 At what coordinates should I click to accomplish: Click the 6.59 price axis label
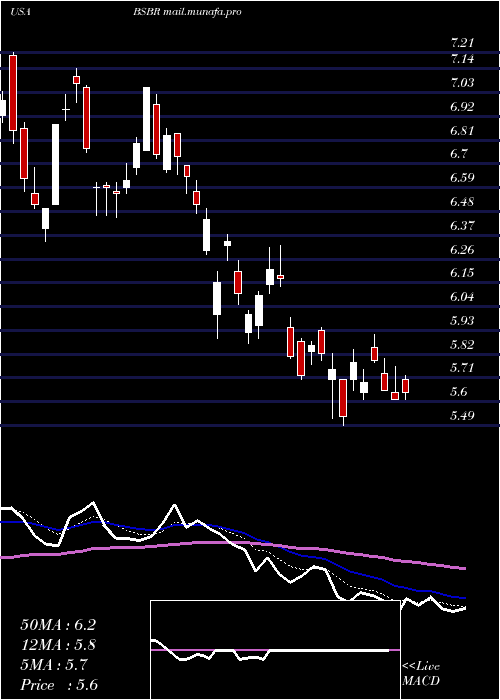click(462, 178)
